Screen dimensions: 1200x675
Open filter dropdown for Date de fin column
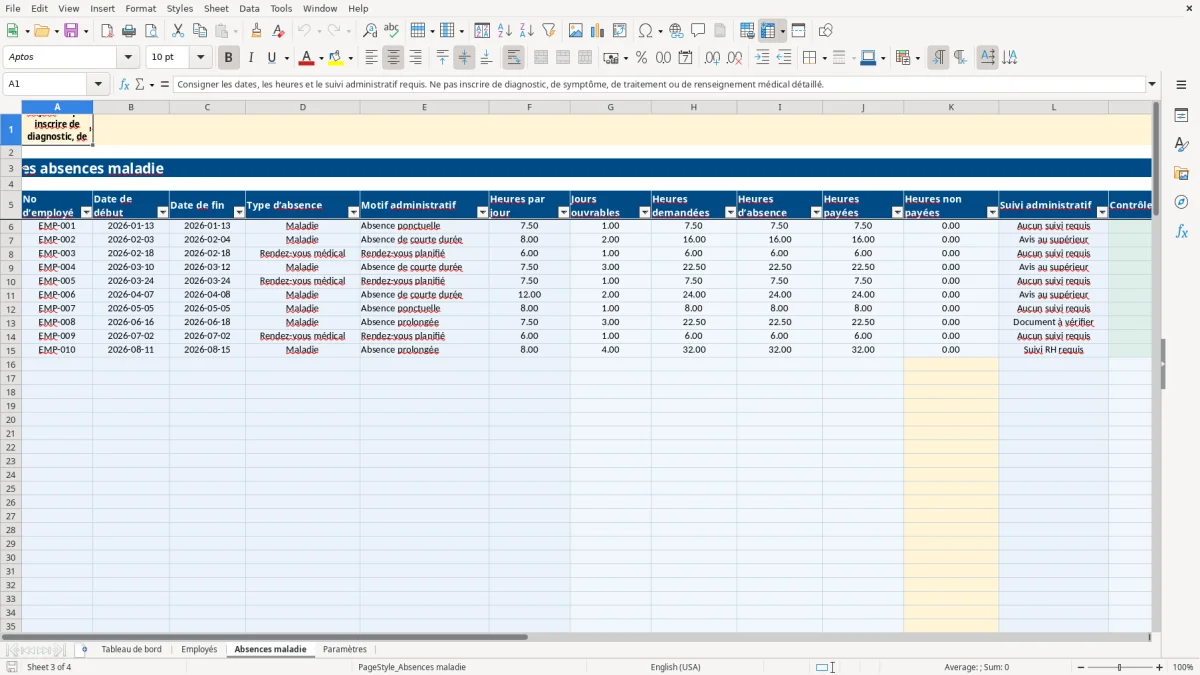(239, 212)
